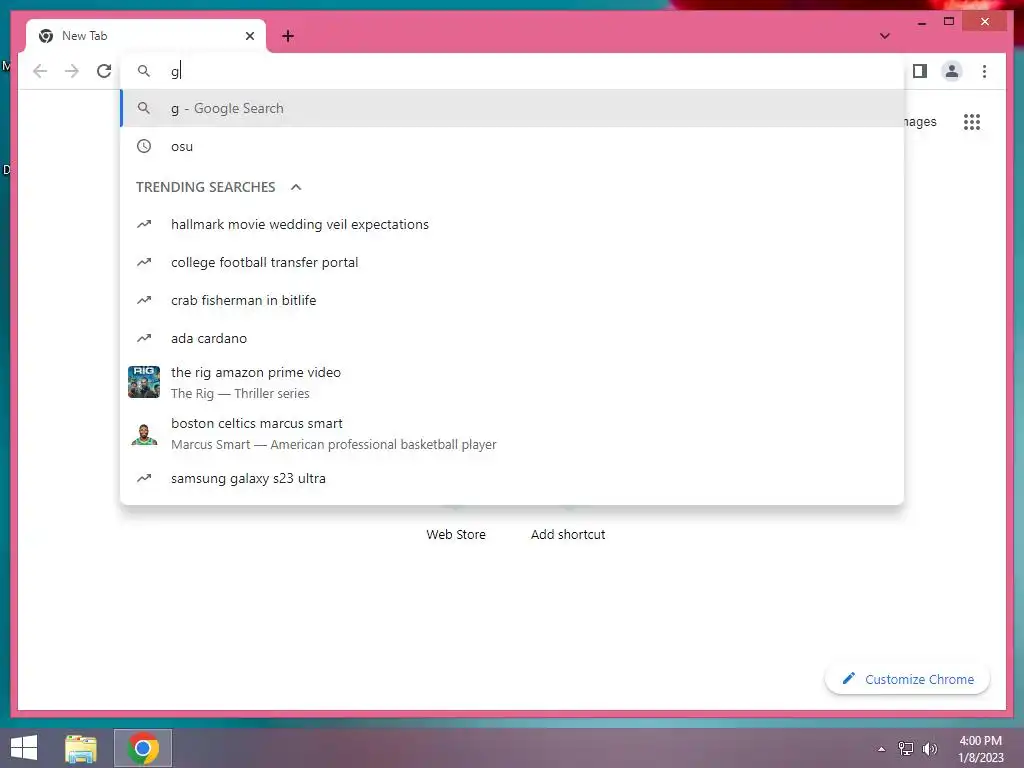The width and height of the screenshot is (1024, 768).
Task: Click Marcus Smart player thumbnail
Action: (144, 434)
